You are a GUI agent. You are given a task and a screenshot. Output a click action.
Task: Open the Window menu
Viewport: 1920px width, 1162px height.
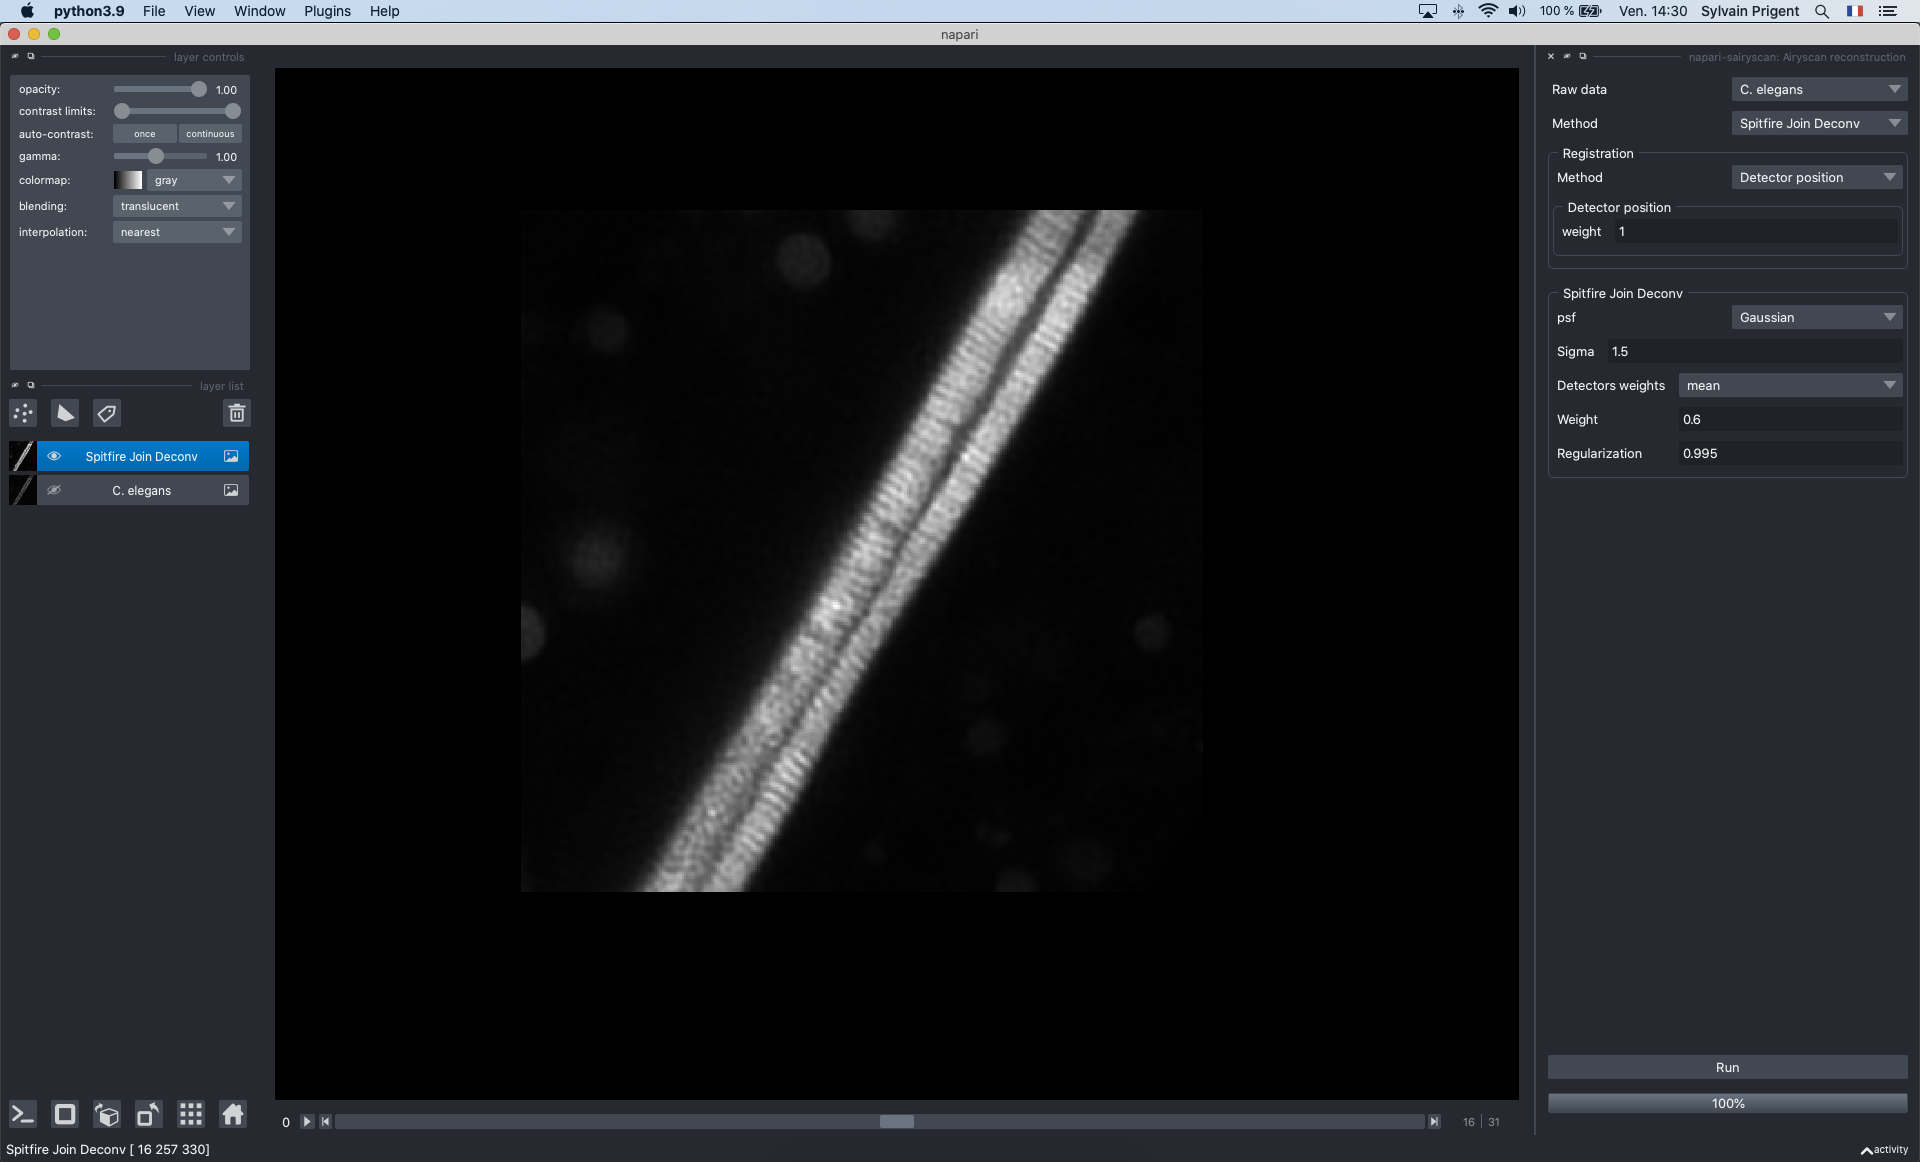click(x=259, y=11)
